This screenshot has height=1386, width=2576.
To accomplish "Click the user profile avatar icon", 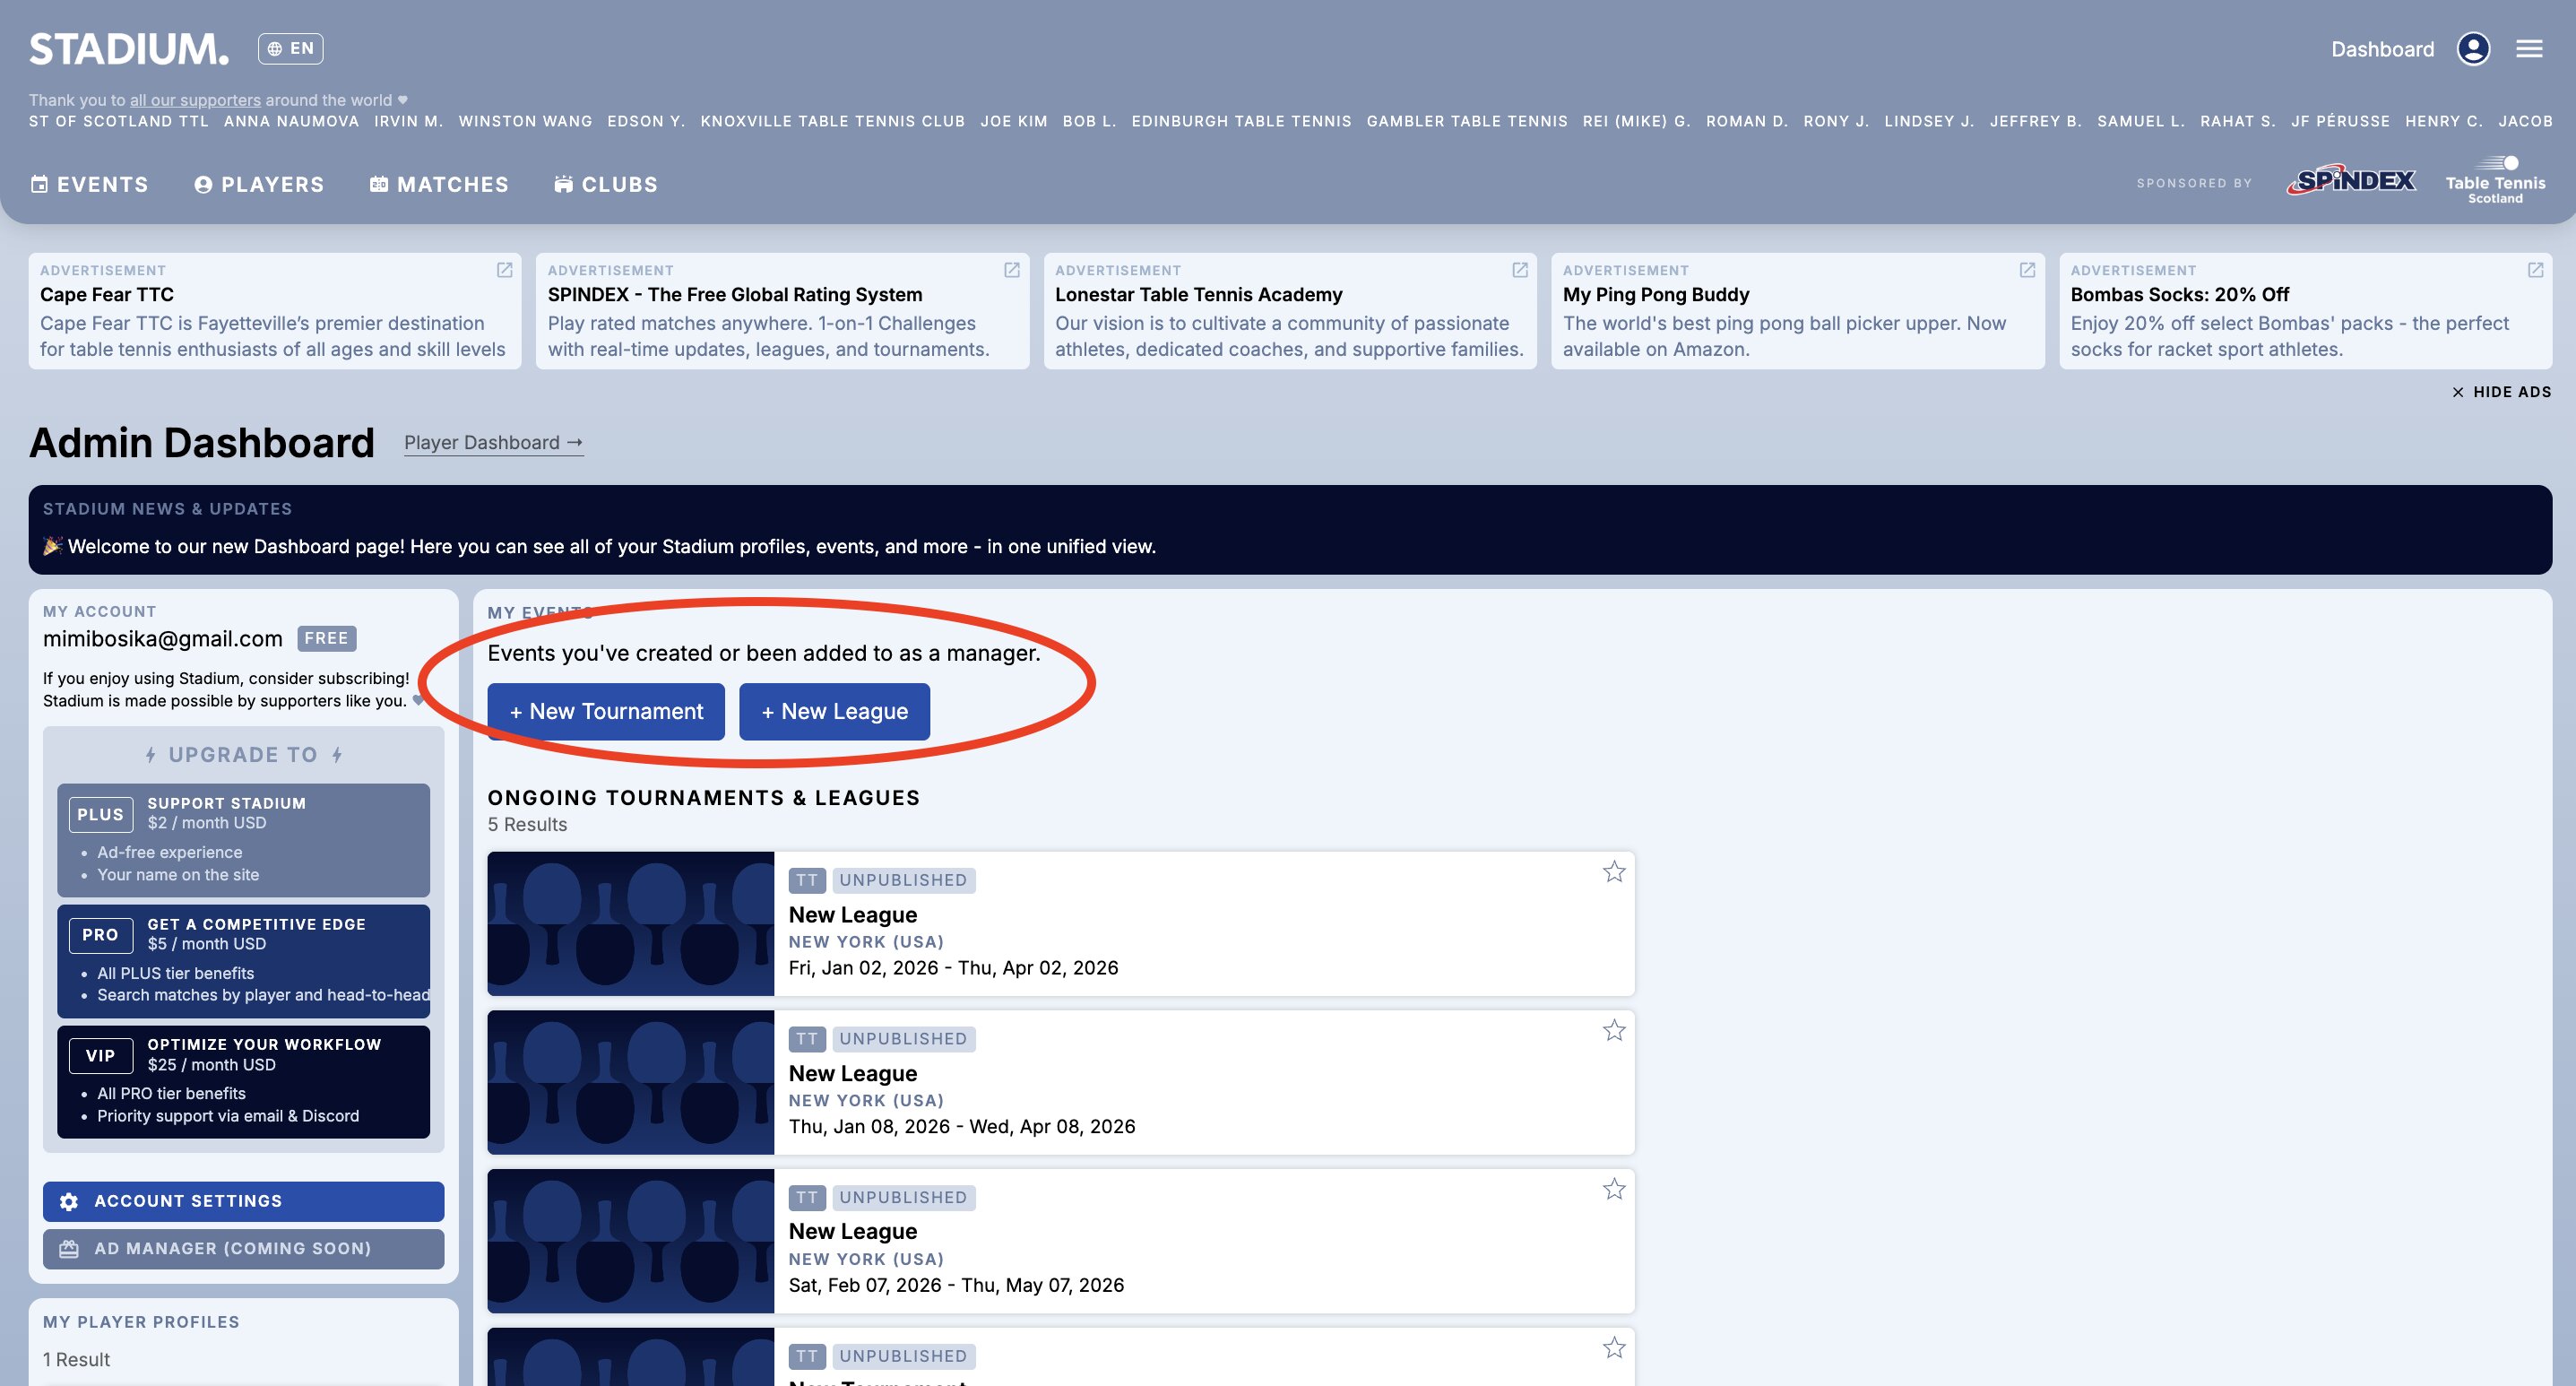I will pyautogui.click(x=2473, y=49).
